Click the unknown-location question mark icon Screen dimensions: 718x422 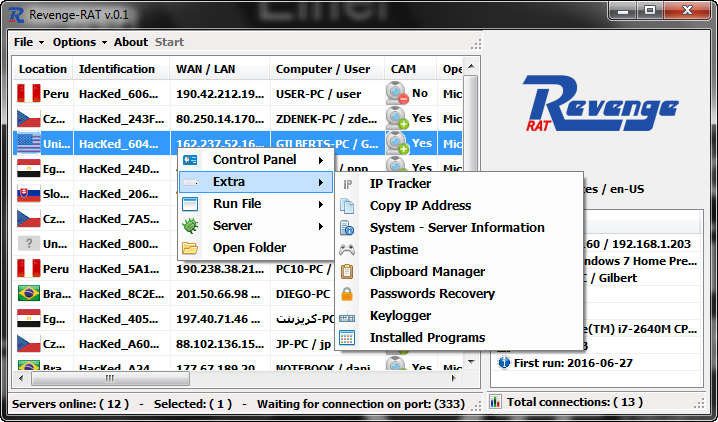click(28, 243)
